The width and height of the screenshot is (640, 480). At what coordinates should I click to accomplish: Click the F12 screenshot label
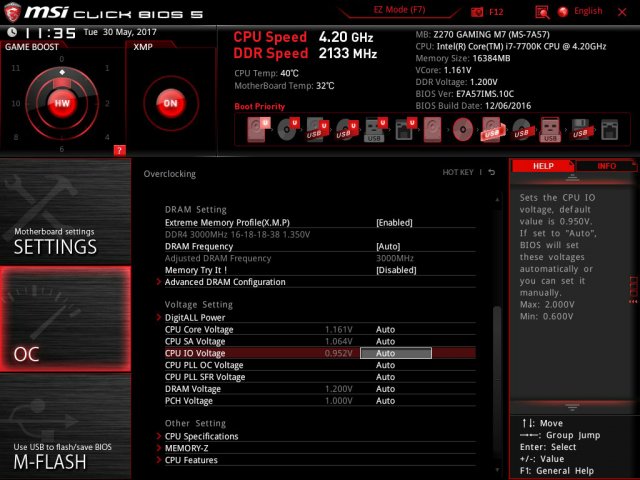(x=496, y=12)
